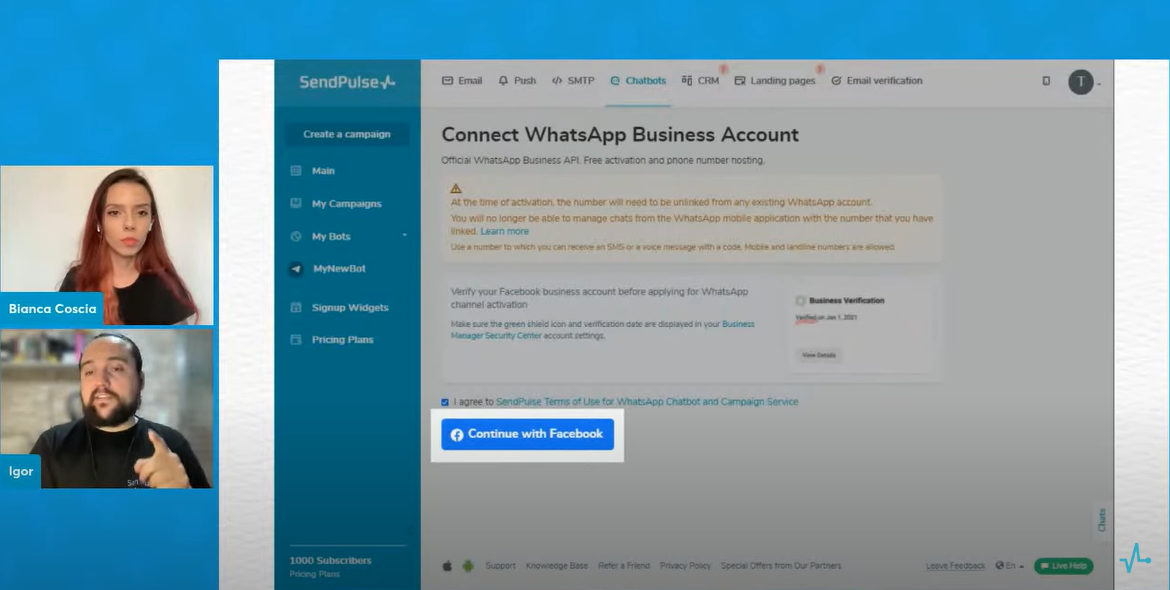Click the mobile device icon in header
Viewport: 1170px width, 590px height.
1046,81
